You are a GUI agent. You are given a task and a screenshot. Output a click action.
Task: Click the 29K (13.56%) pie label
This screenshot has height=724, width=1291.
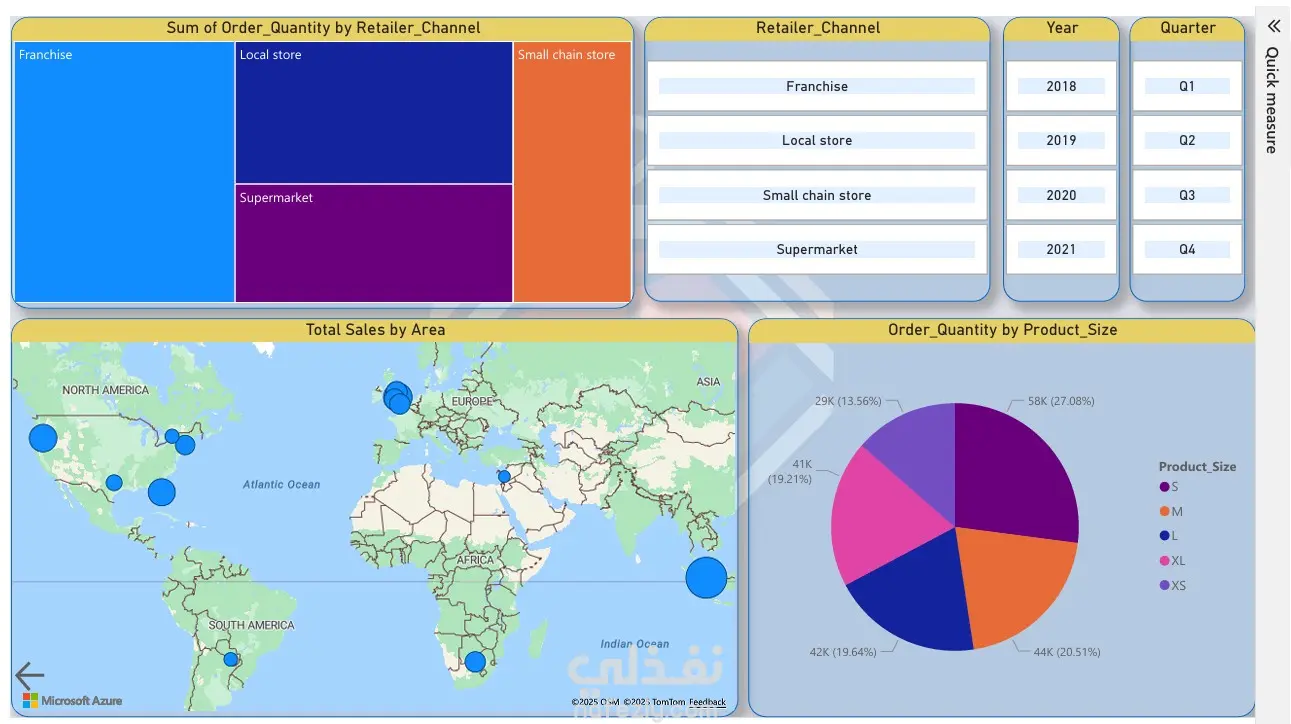pos(848,401)
